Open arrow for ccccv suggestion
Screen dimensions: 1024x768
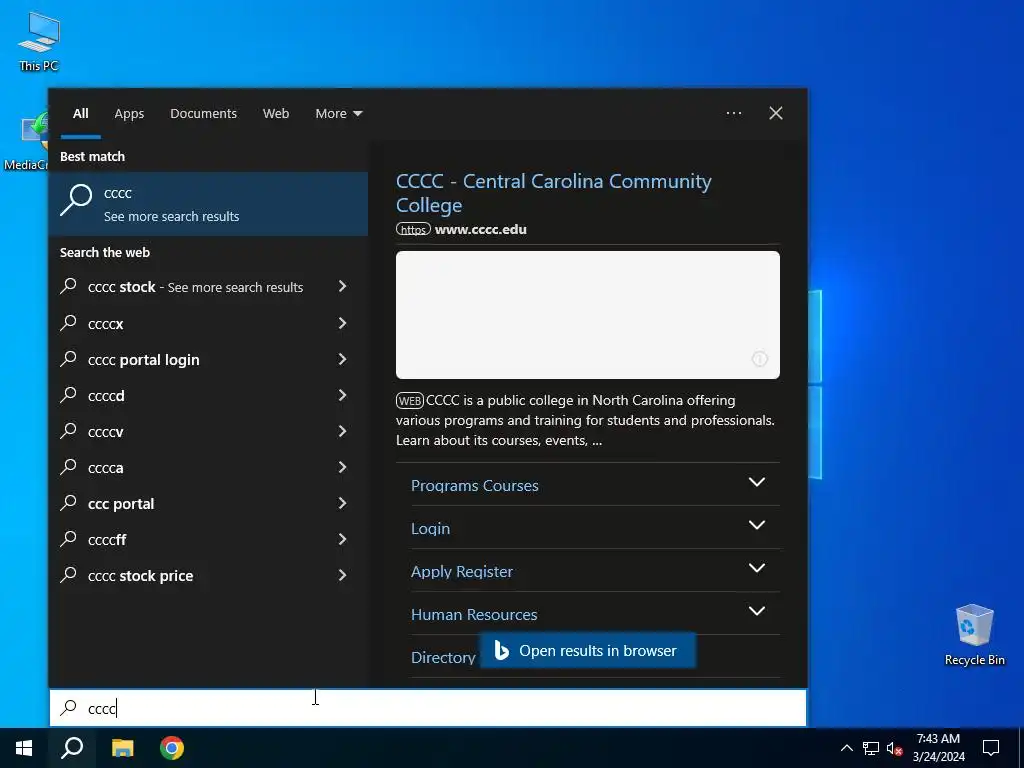(342, 430)
